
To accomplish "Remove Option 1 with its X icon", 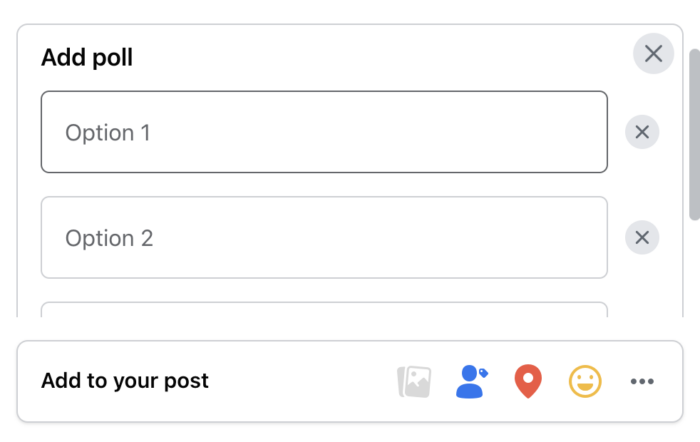I will pyautogui.click(x=642, y=132).
